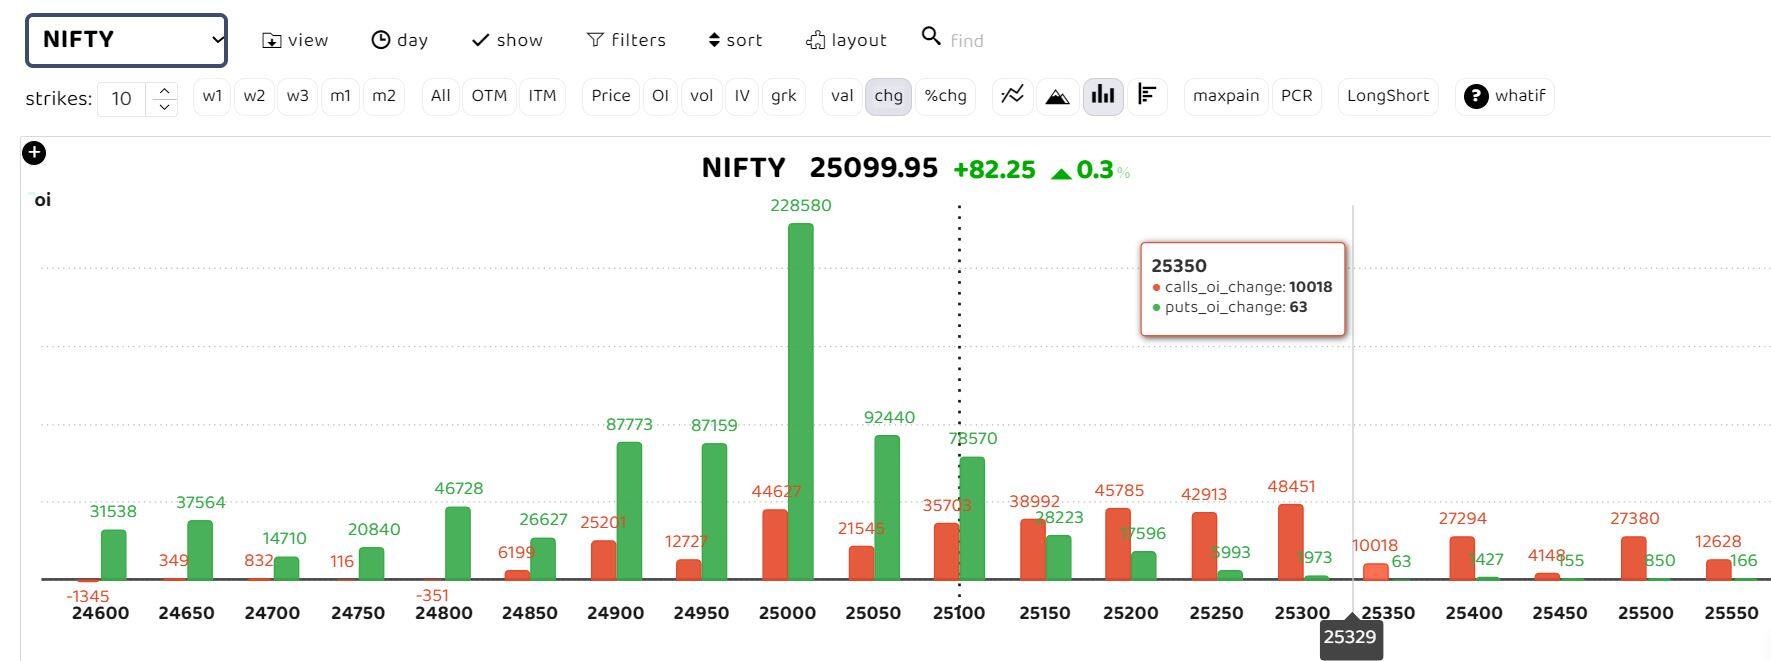Viewport: 1771px width, 661px height.
Task: Focus the find search field
Action: click(x=967, y=41)
